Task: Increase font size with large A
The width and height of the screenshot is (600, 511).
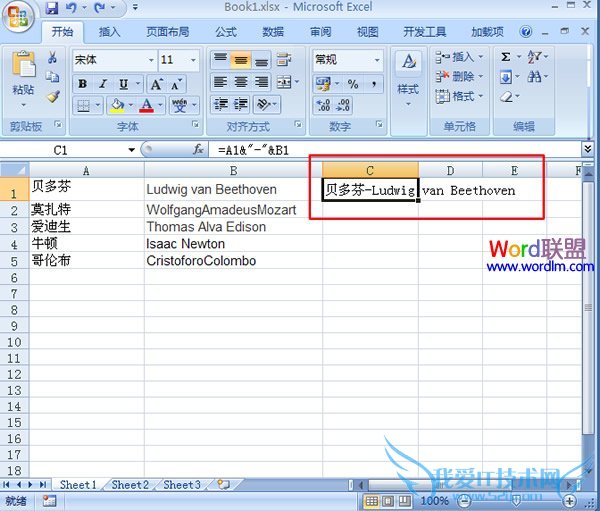Action: (x=157, y=84)
